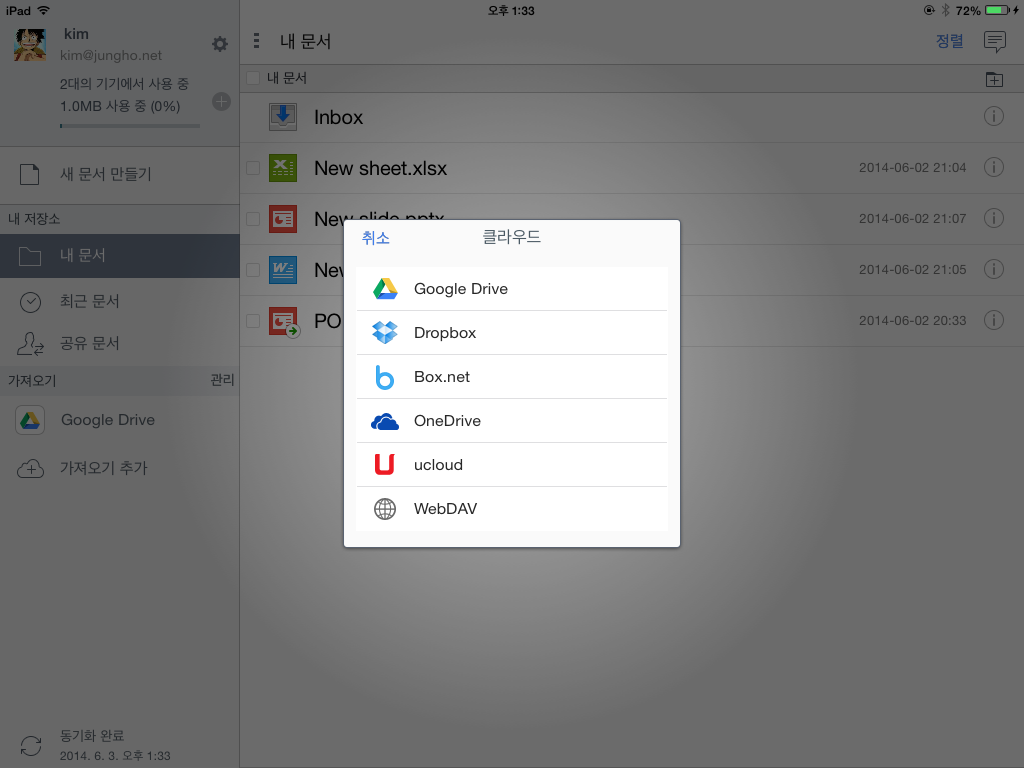
Task: Click the red ucloud U icon
Action: tap(385, 464)
